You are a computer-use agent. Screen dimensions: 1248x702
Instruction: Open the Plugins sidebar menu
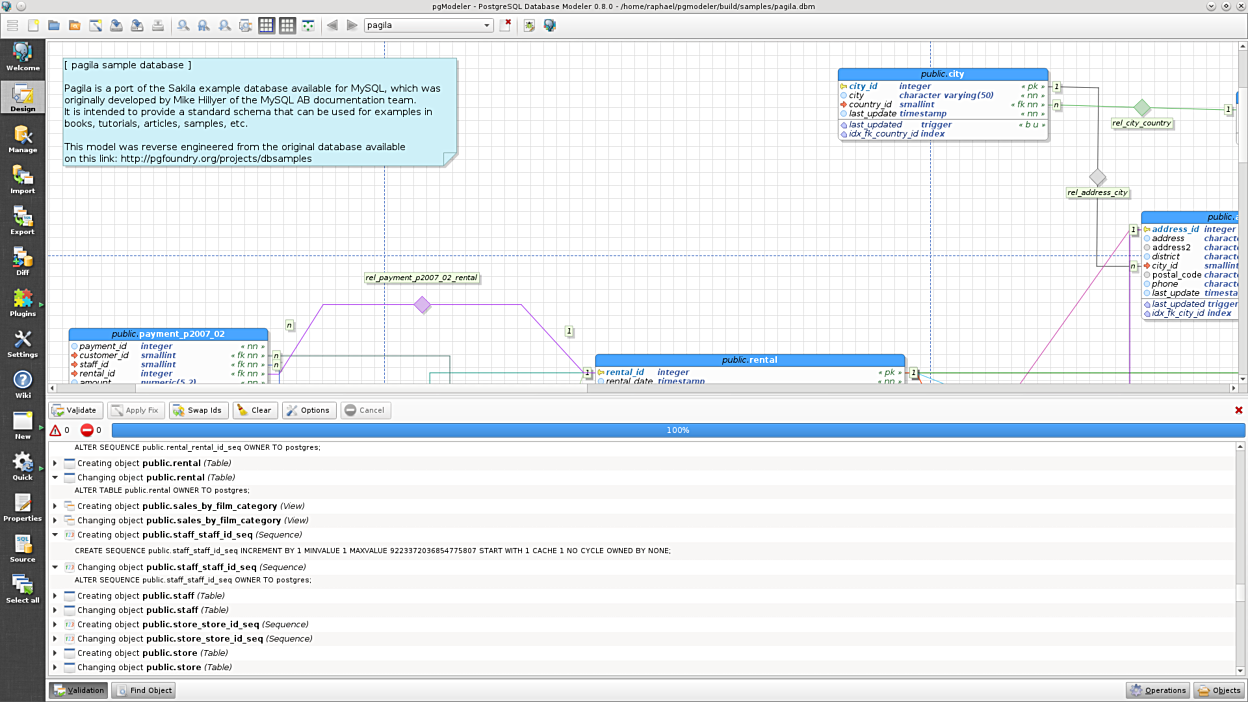point(22,302)
